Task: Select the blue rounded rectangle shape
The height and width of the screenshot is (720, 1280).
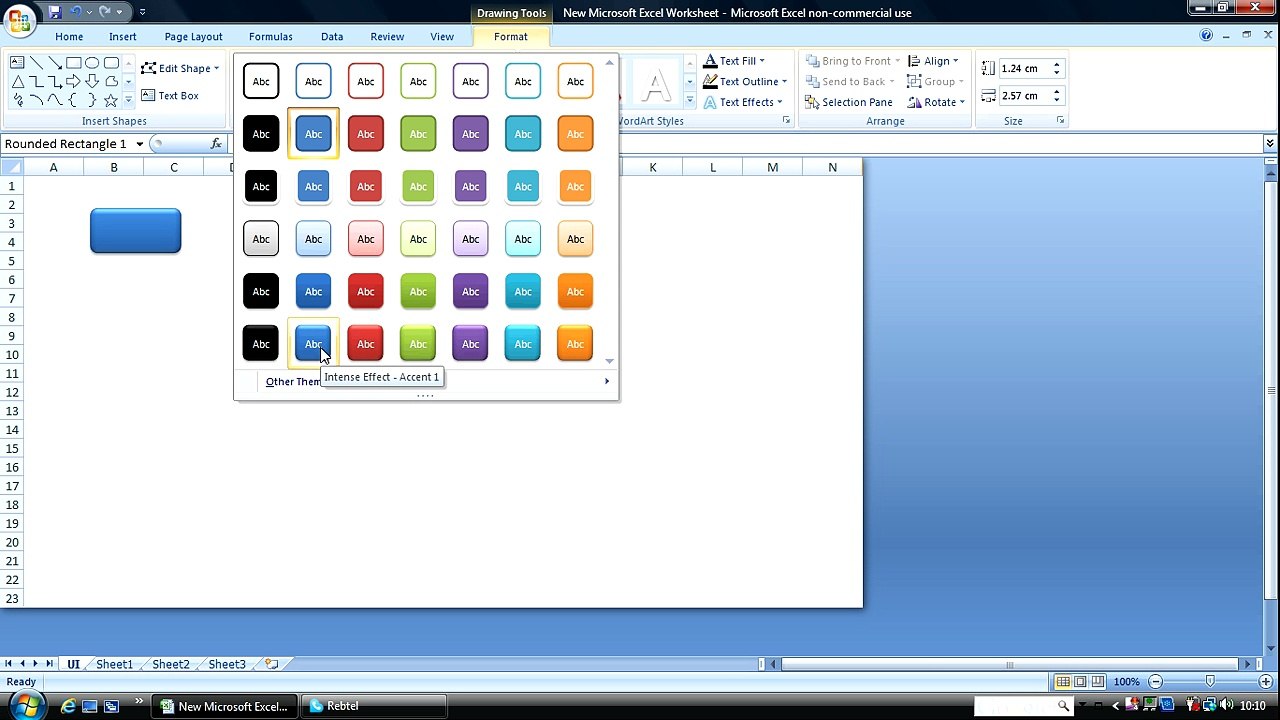Action: (135, 230)
